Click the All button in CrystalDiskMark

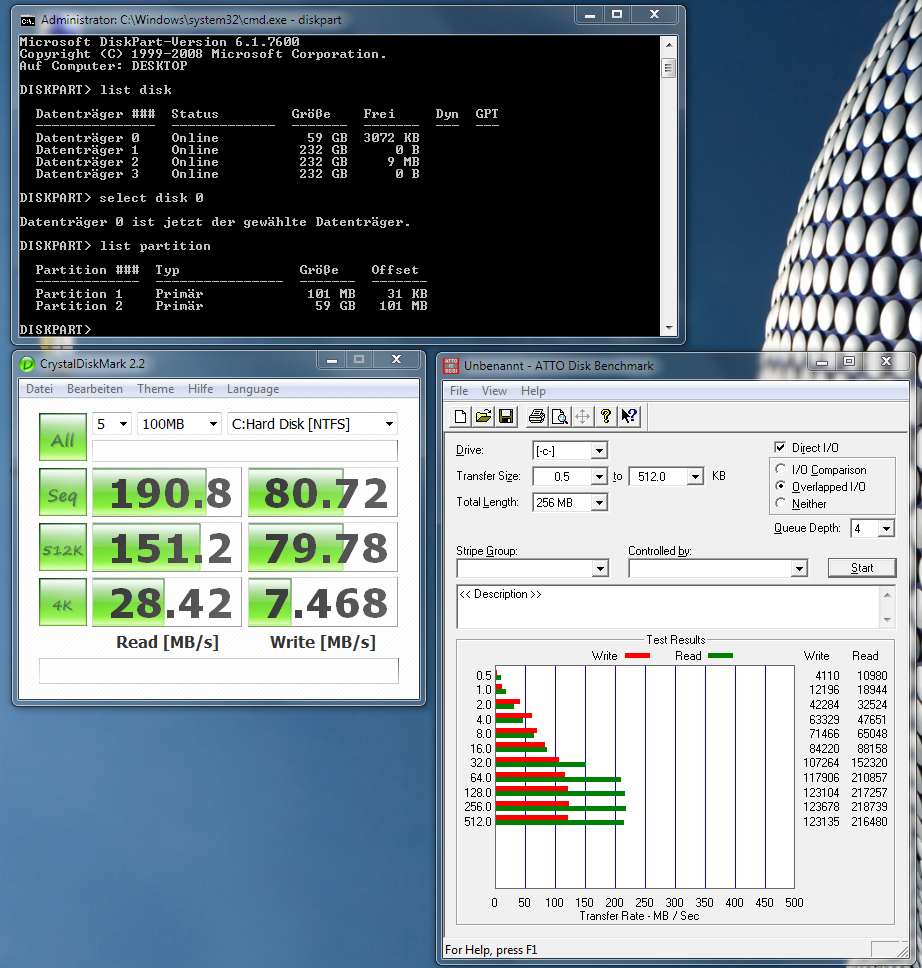click(x=63, y=436)
